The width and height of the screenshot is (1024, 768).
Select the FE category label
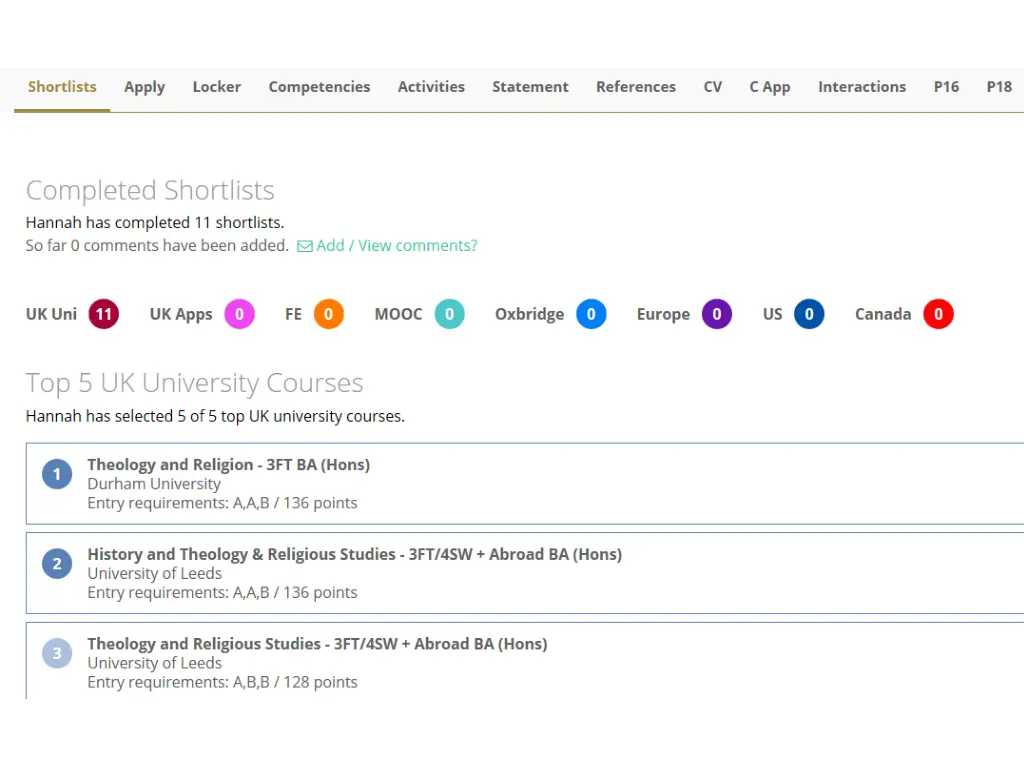coord(293,314)
